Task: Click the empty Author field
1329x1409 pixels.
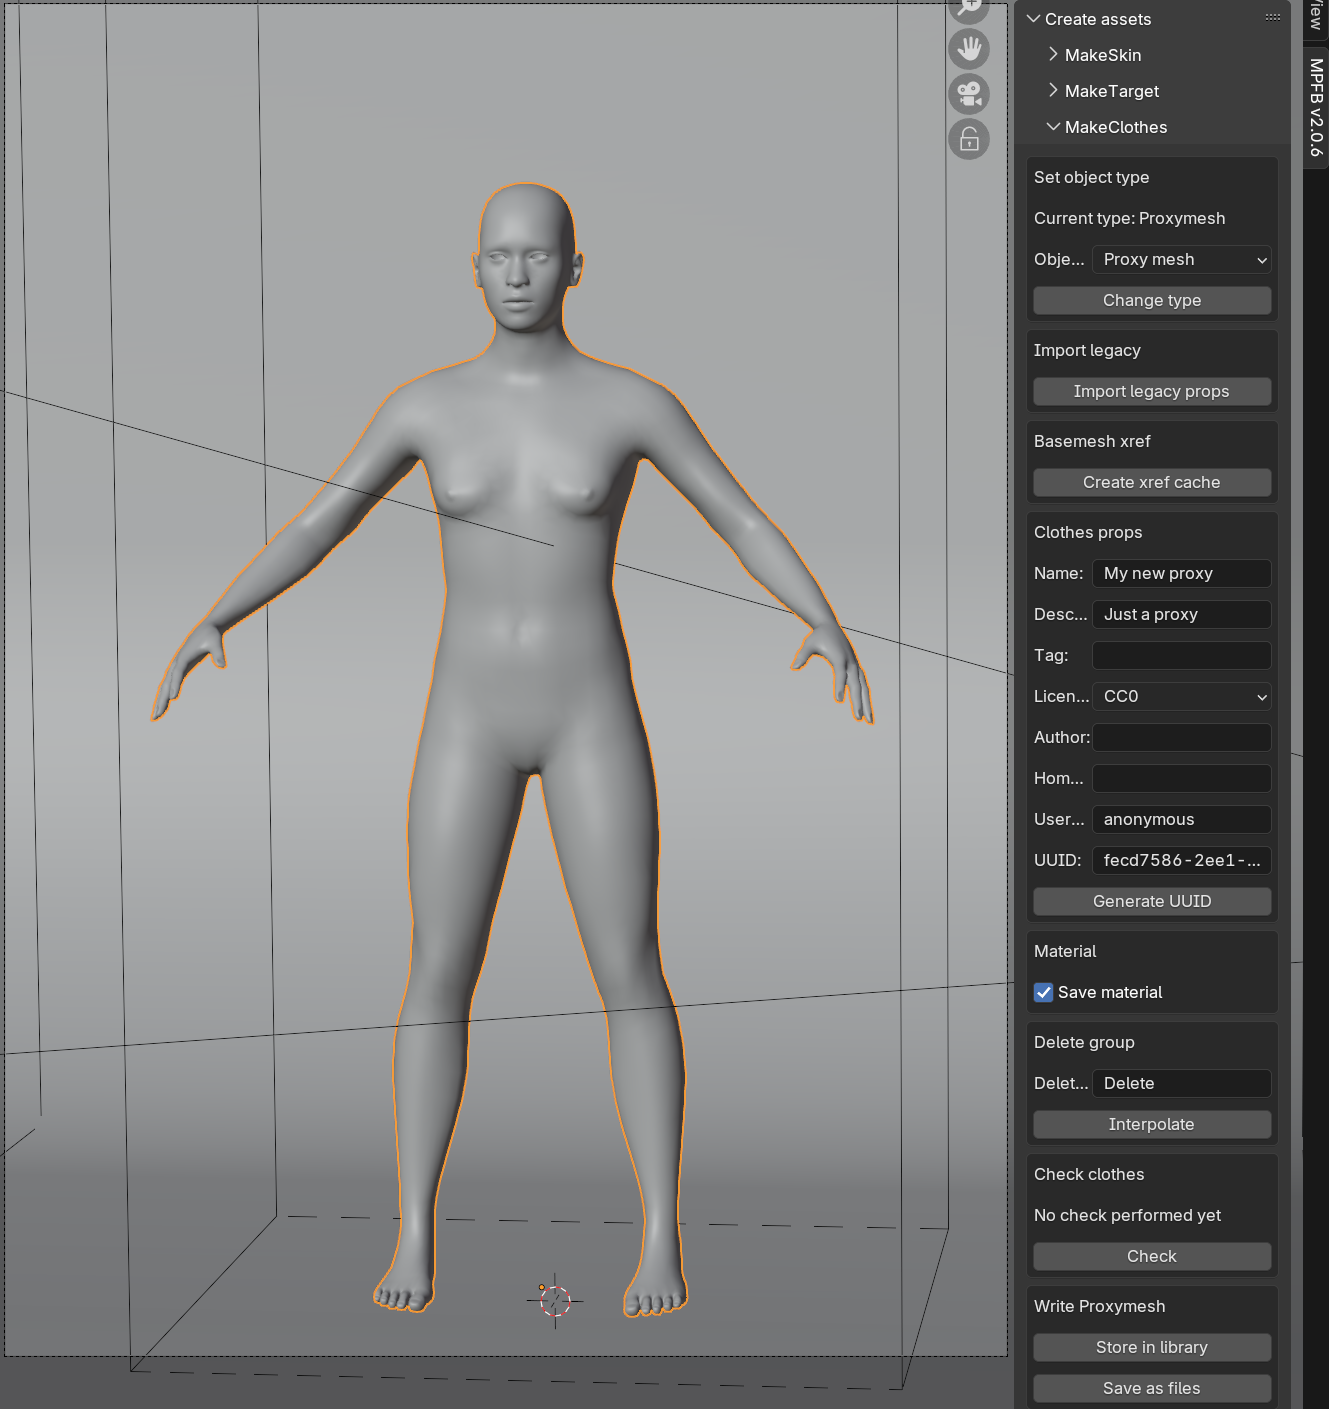Action: (x=1182, y=737)
